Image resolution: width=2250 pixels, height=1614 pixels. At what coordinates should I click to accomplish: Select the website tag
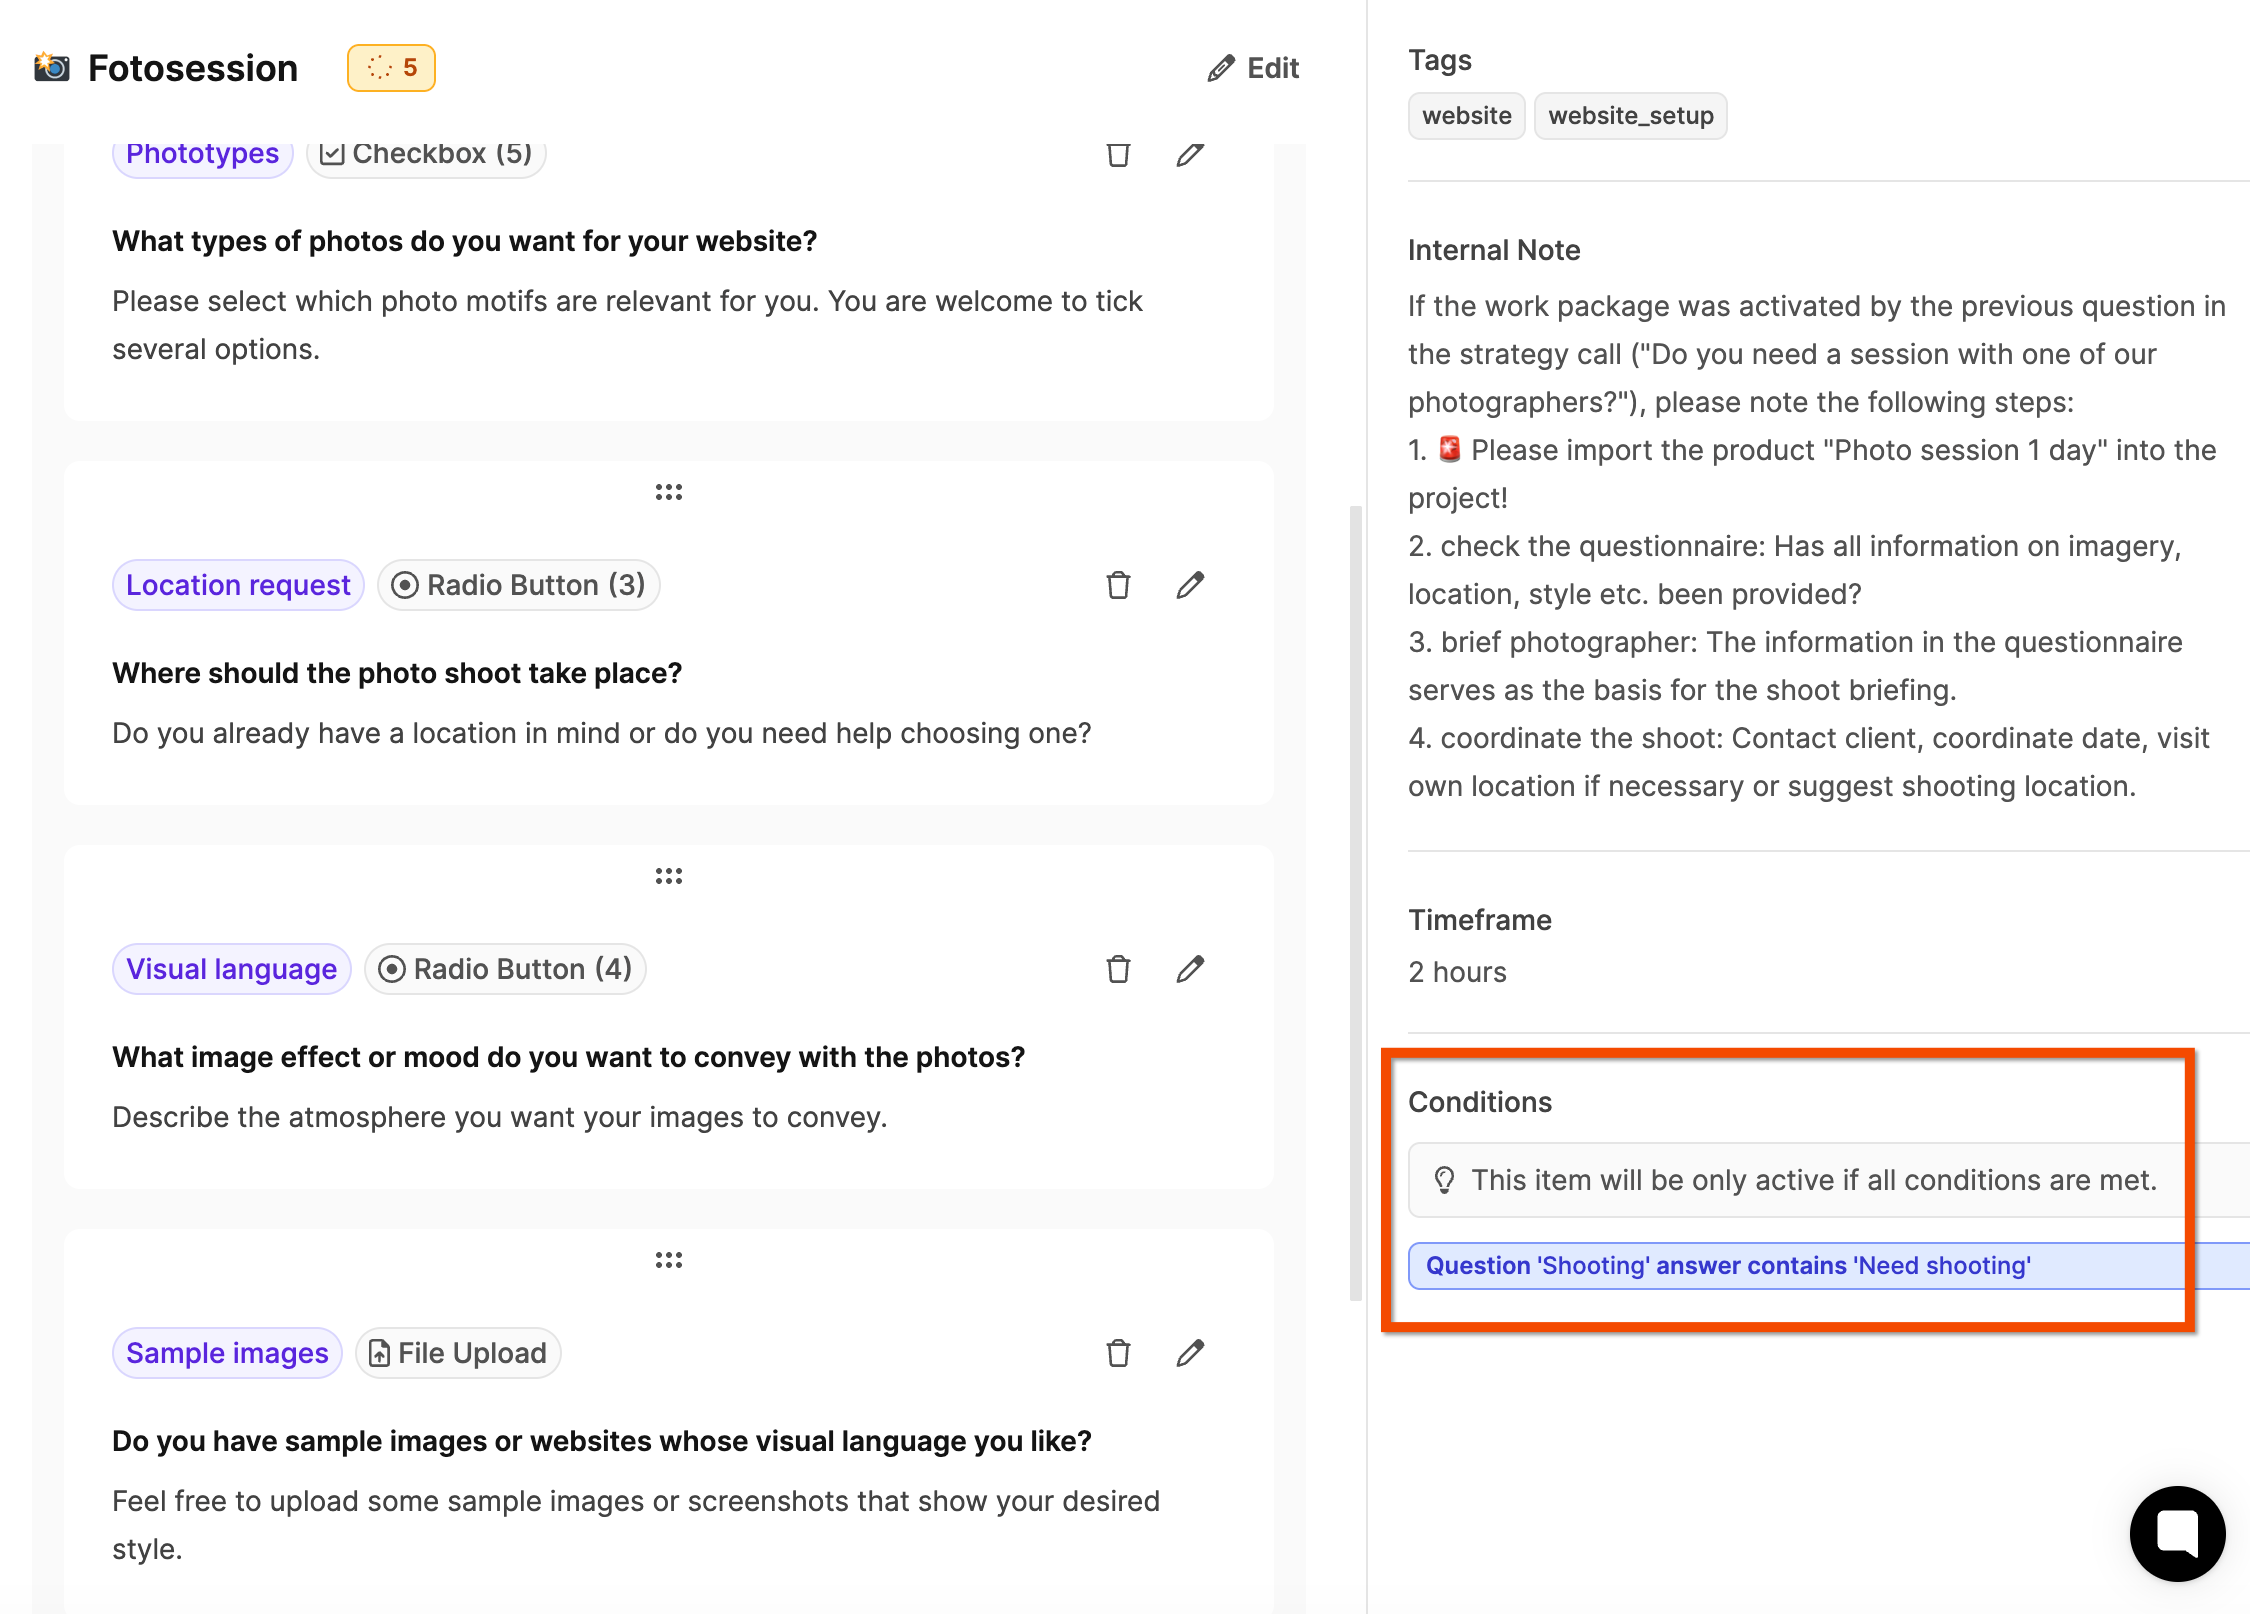point(1466,116)
